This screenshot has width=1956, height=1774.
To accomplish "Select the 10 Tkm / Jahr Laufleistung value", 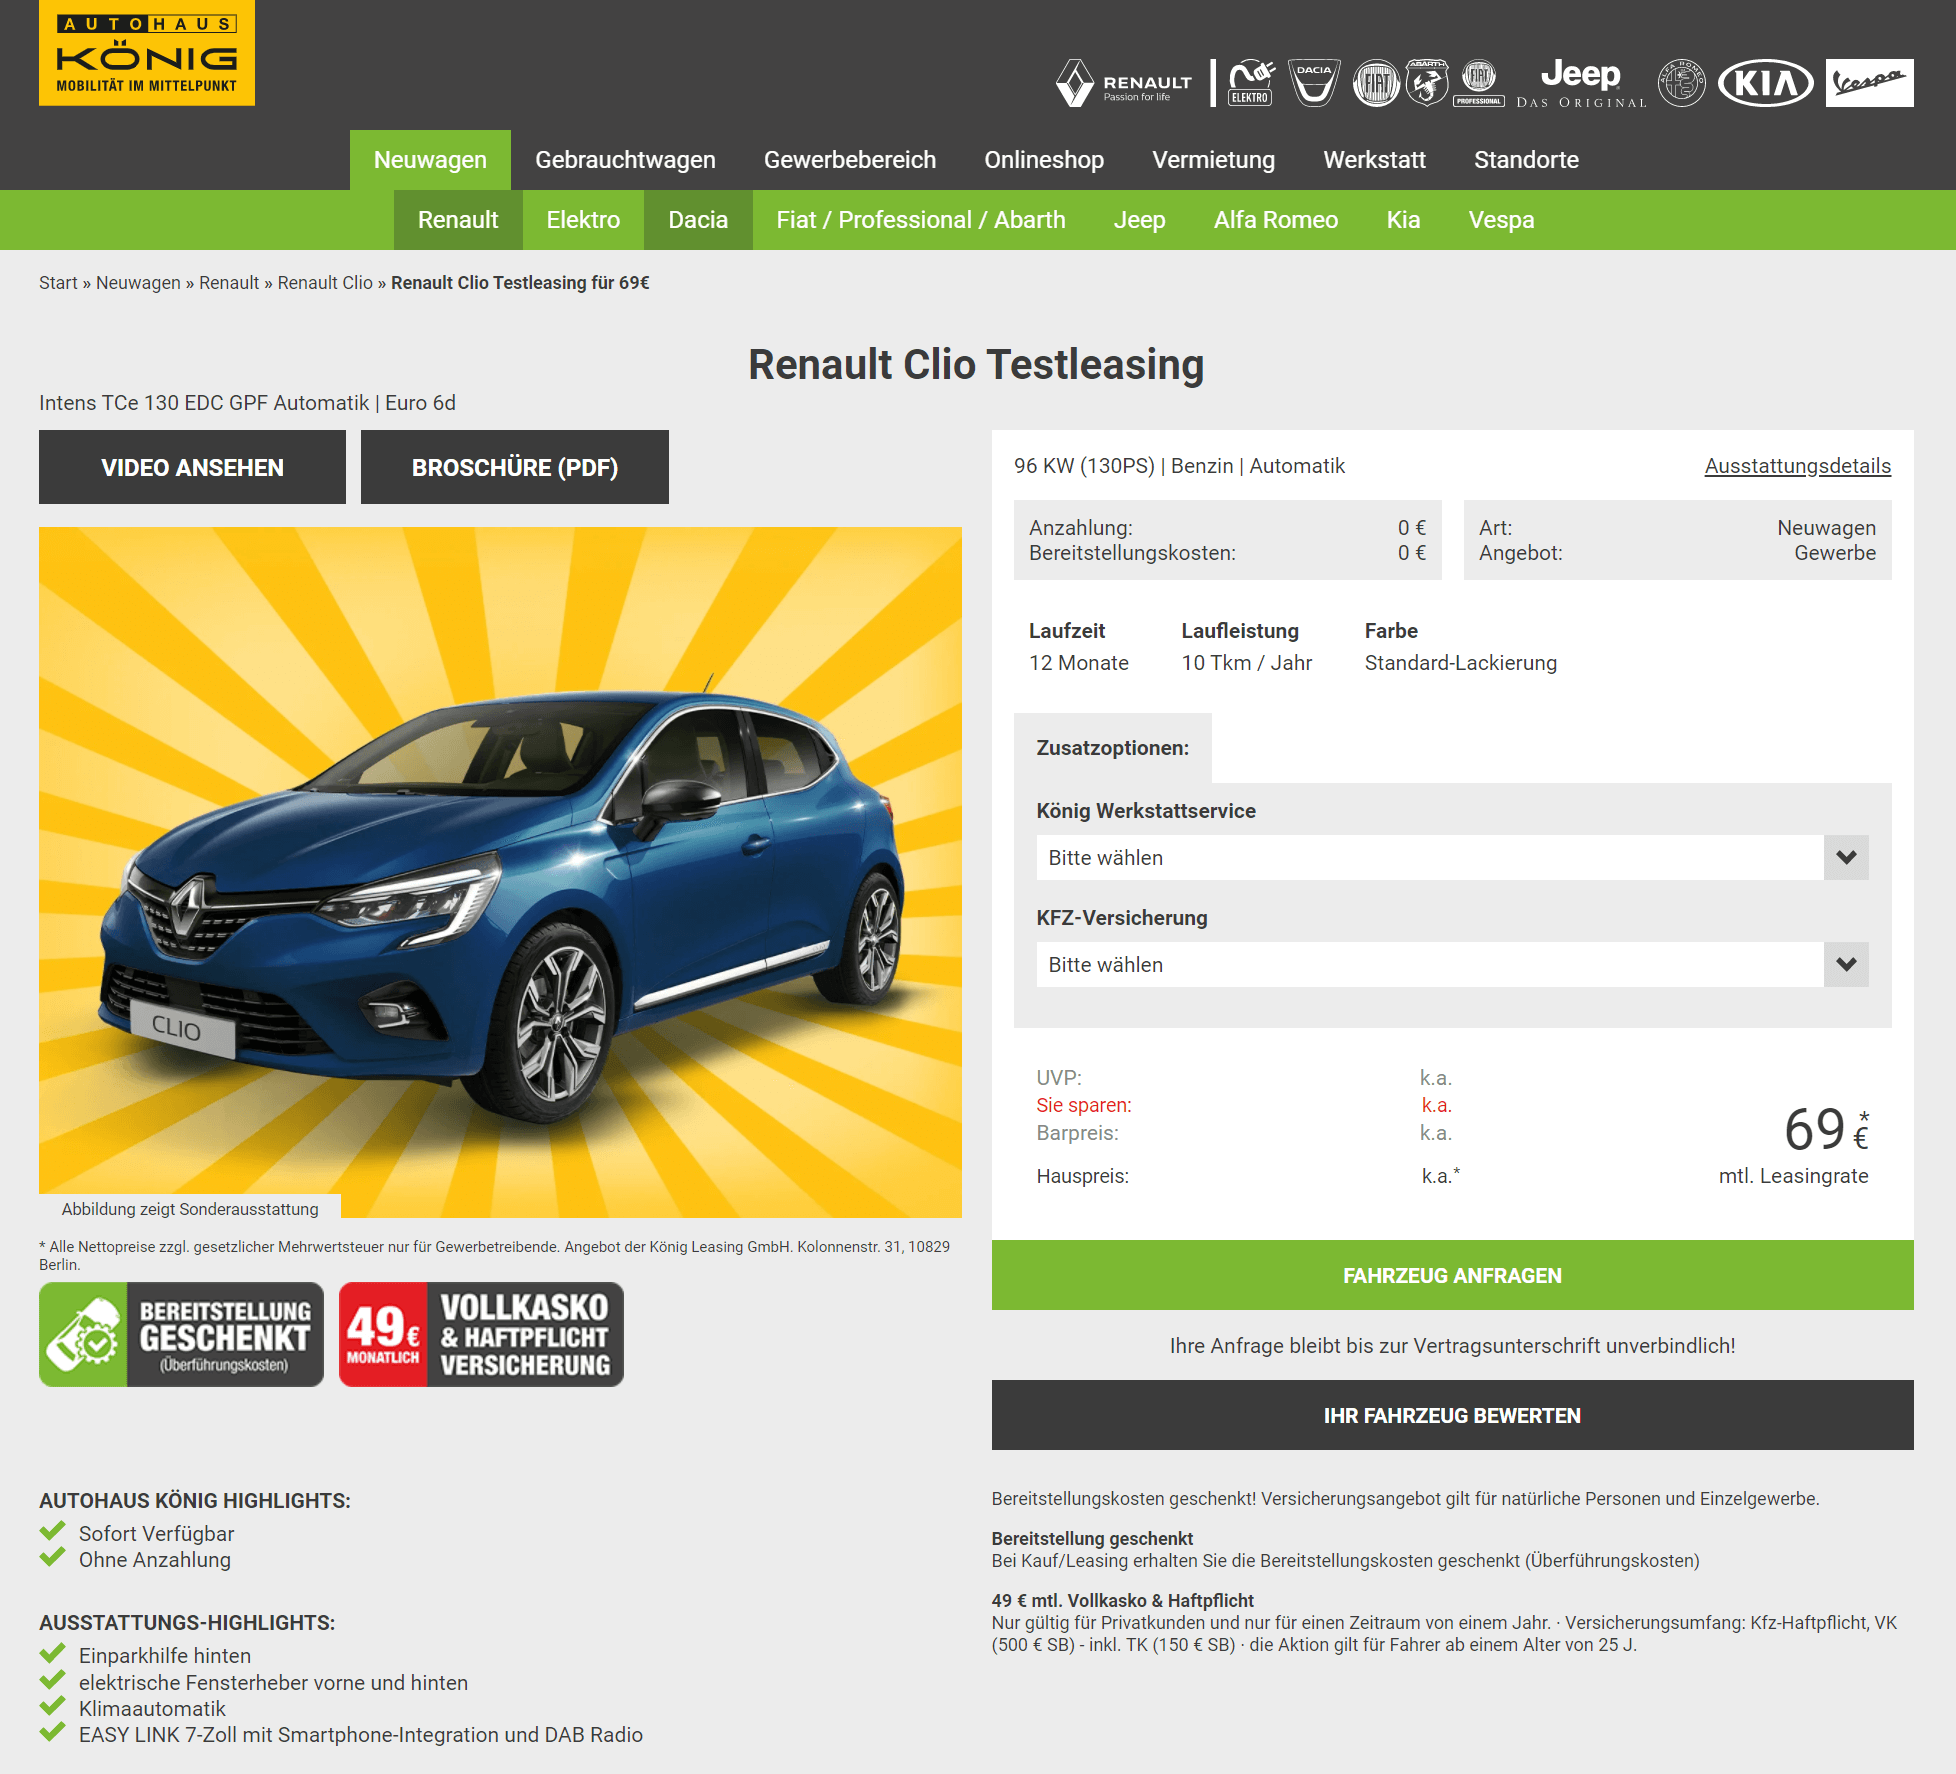I will [x=1247, y=663].
